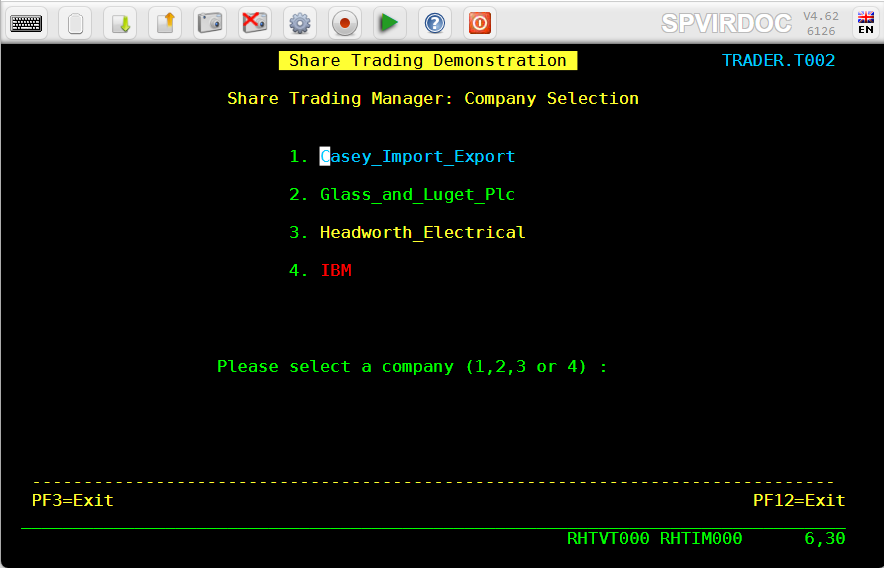884x568 pixels.
Task: Click the PF3=Exit function key label
Action: tap(73, 500)
